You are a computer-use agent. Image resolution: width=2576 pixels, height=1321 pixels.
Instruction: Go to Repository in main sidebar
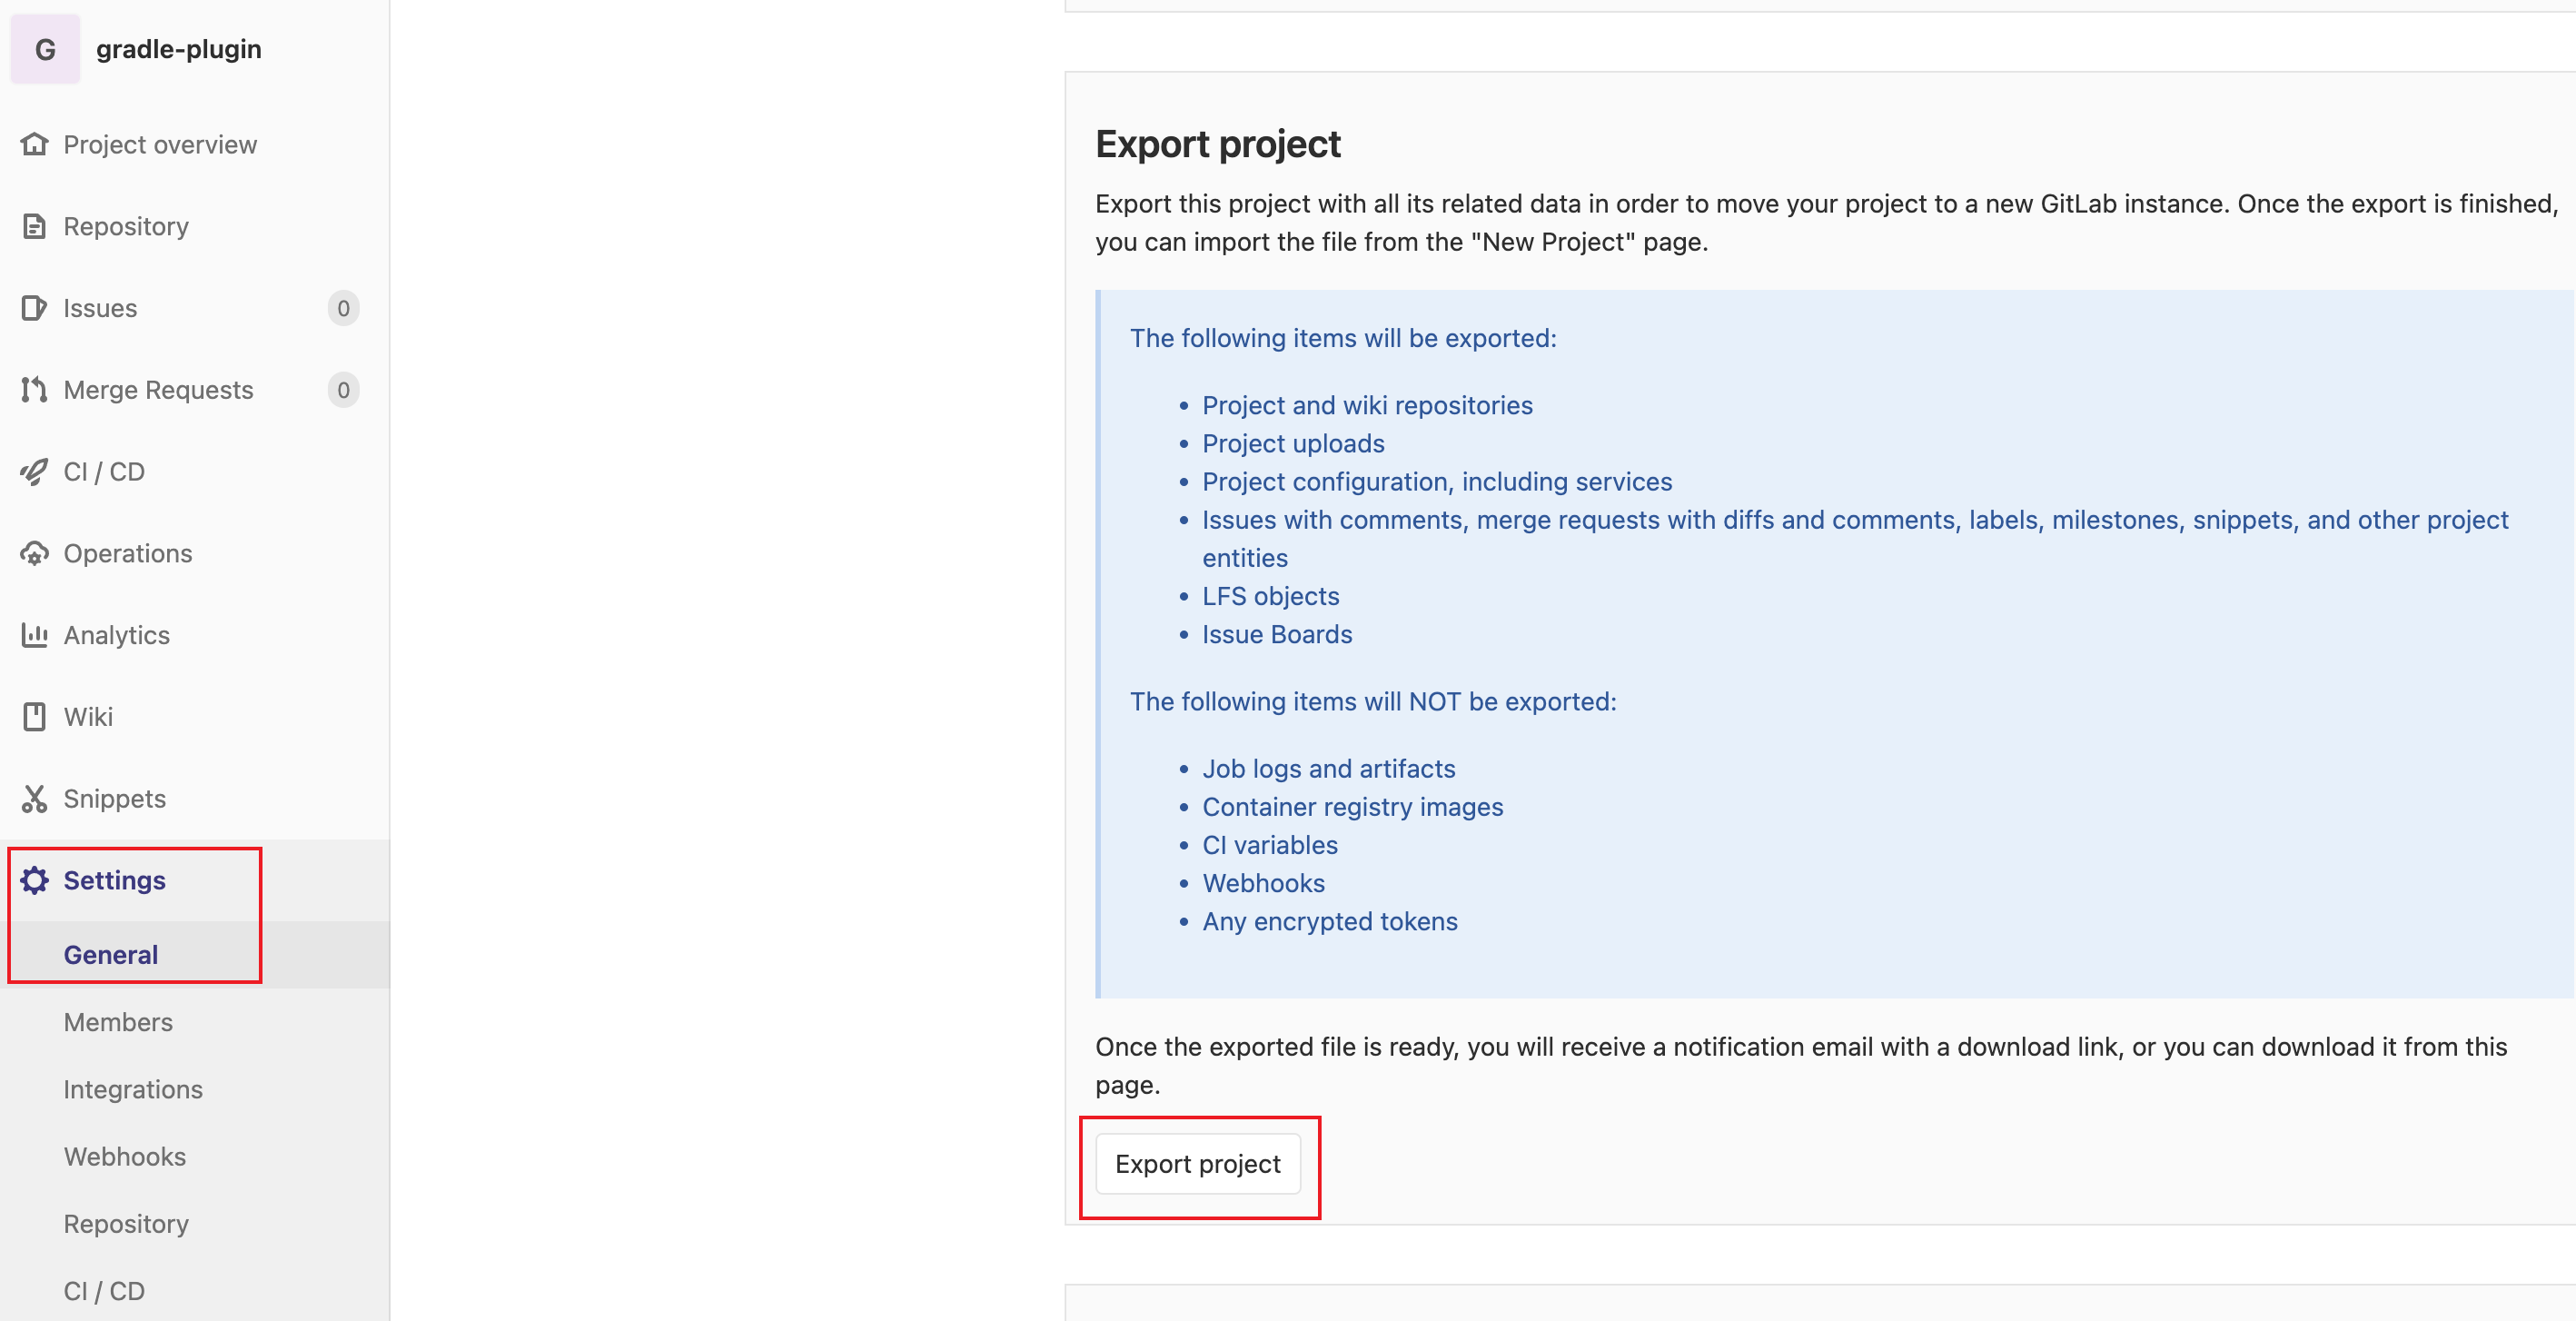point(126,227)
